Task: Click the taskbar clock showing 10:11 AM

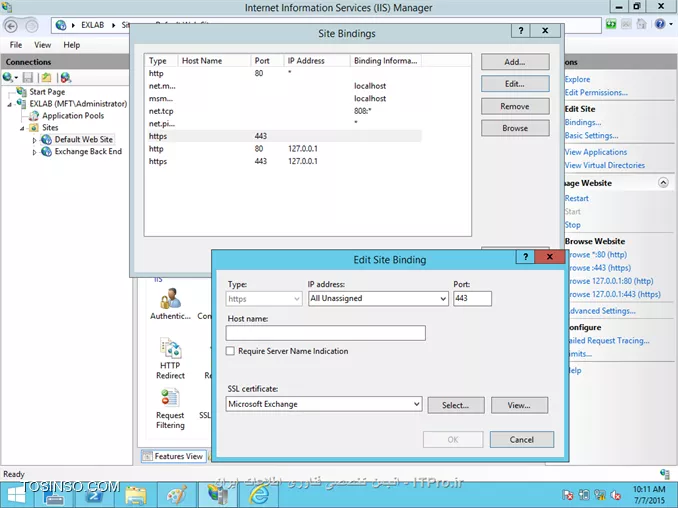Action: click(x=649, y=495)
